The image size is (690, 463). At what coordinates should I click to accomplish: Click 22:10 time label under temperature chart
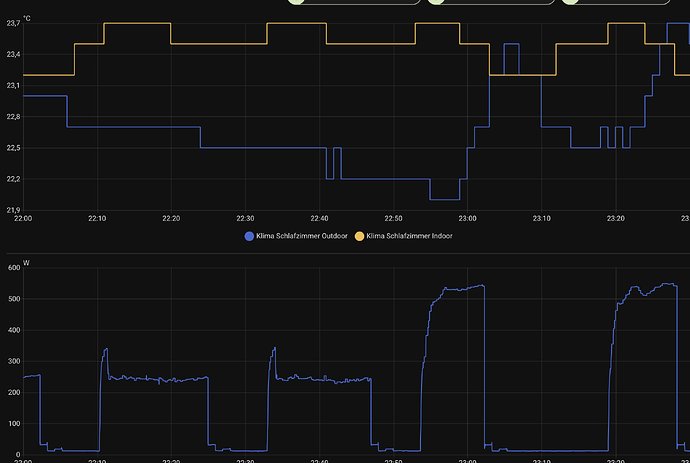97,218
